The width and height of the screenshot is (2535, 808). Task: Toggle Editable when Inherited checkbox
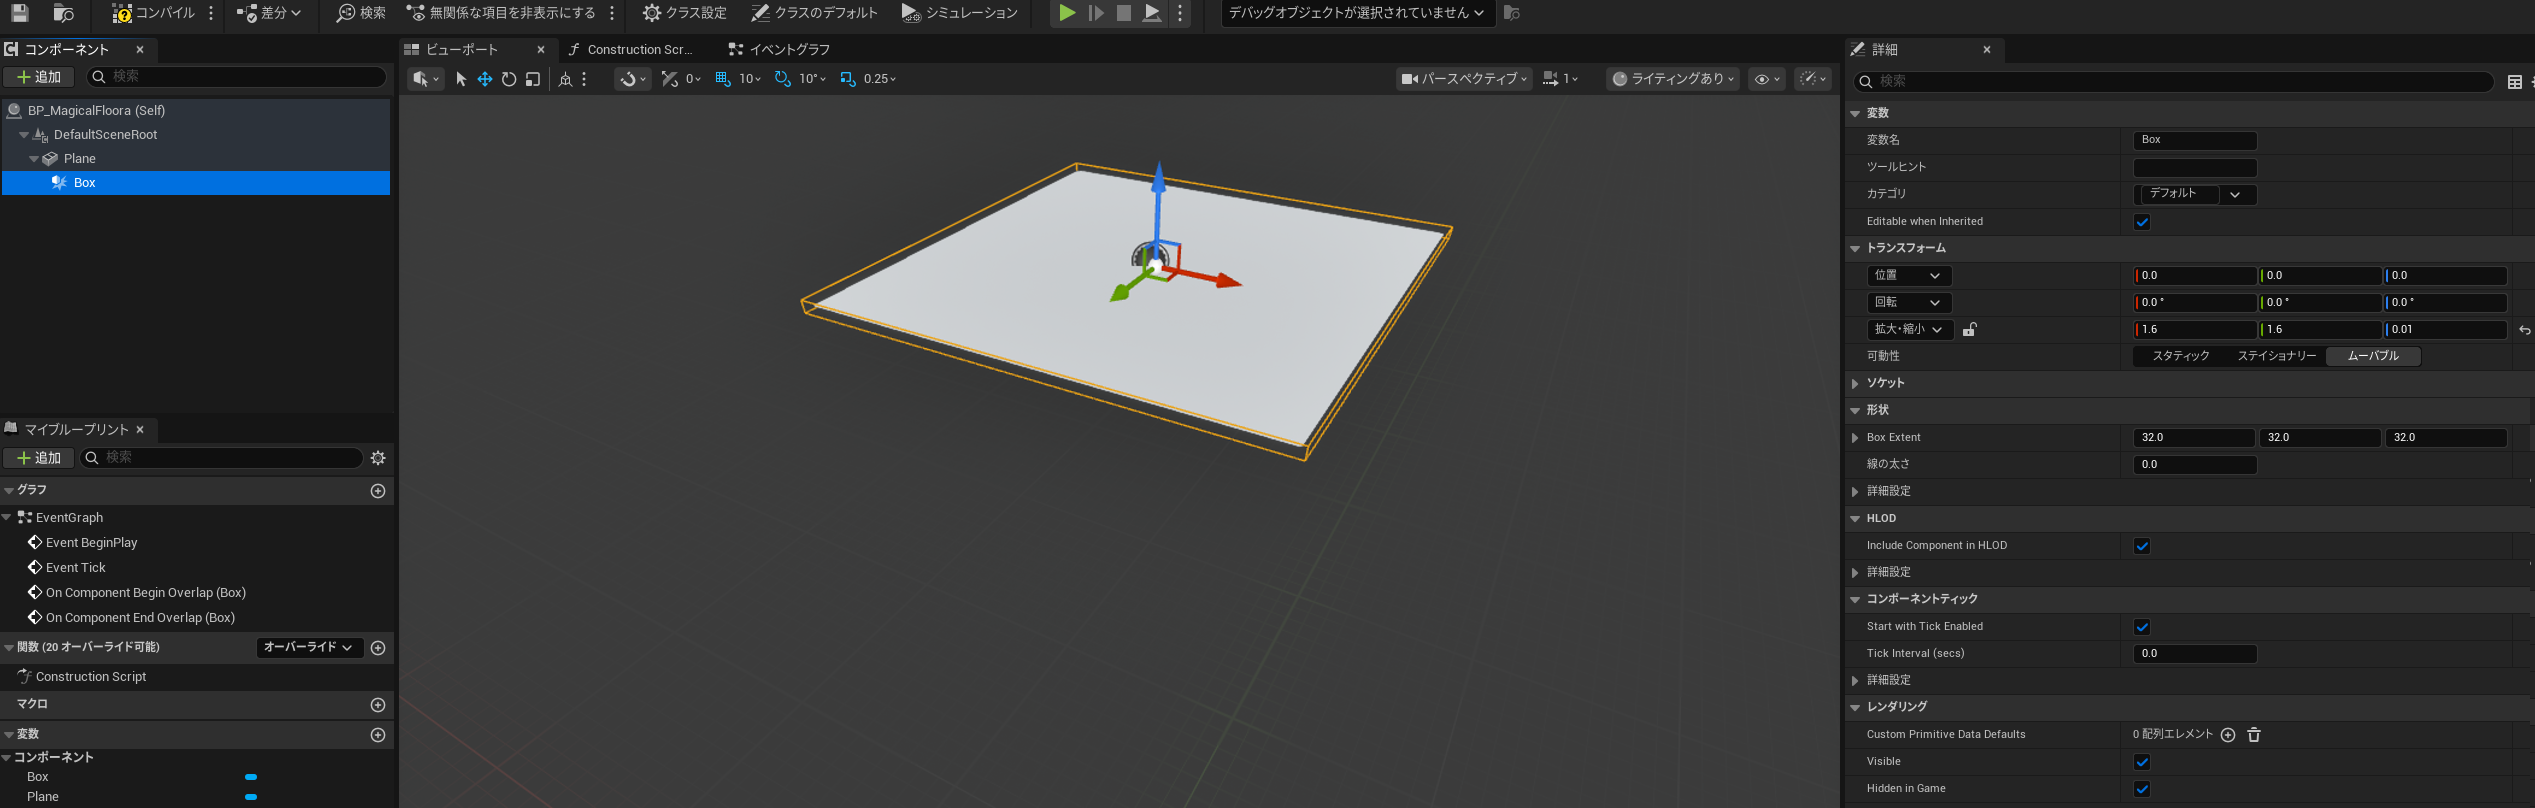click(2142, 222)
